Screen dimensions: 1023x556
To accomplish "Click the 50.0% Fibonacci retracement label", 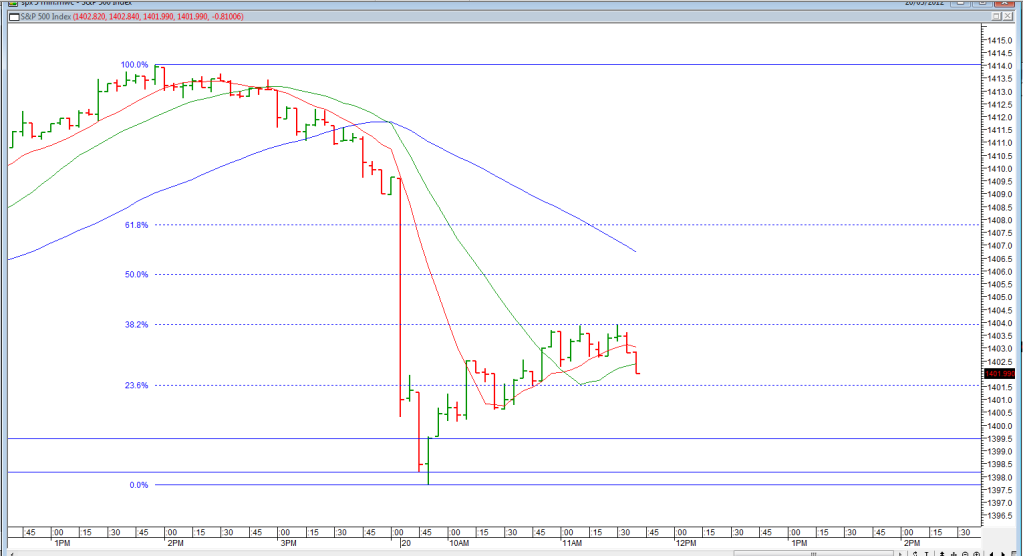I will pos(136,275).
